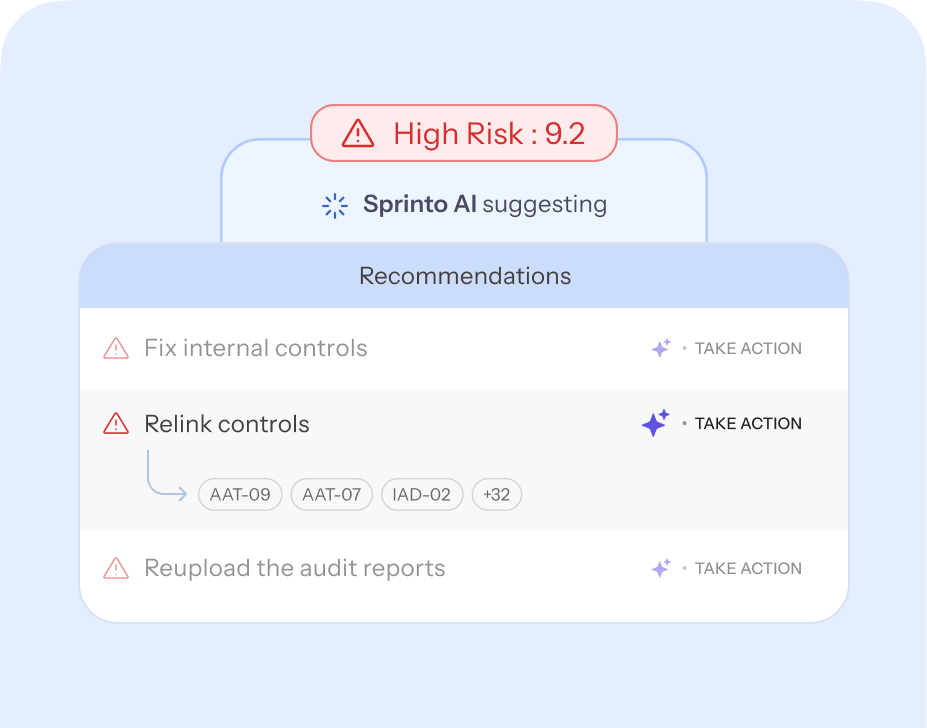927x728 pixels.
Task: Select the AAT-09 control chip
Action: 240,494
